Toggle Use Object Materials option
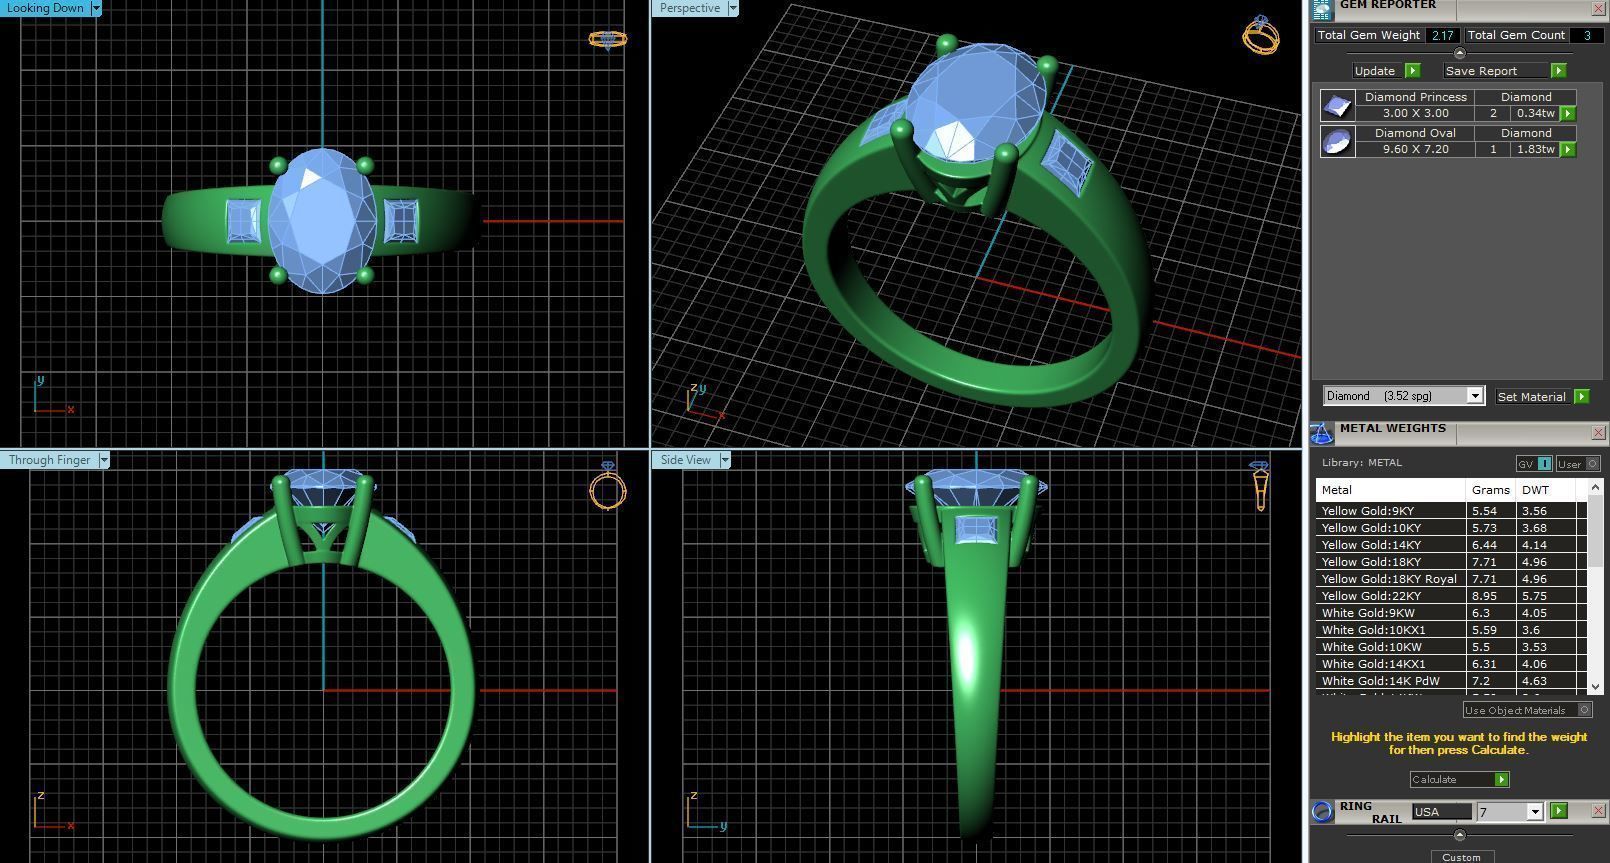The image size is (1610, 863). point(1526,710)
